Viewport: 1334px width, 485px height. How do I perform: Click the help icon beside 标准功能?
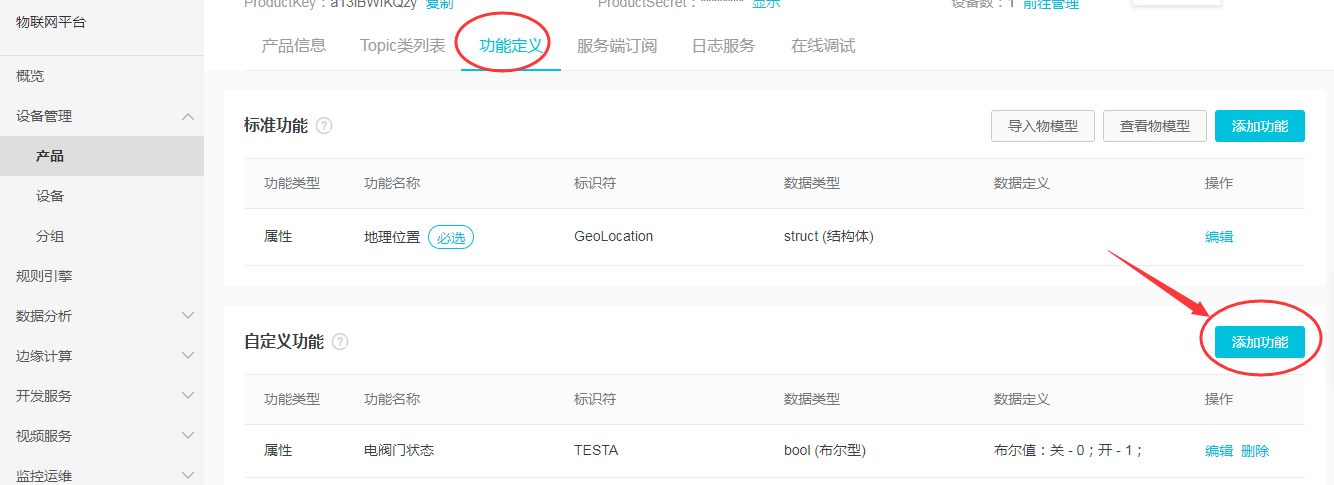tap(324, 126)
